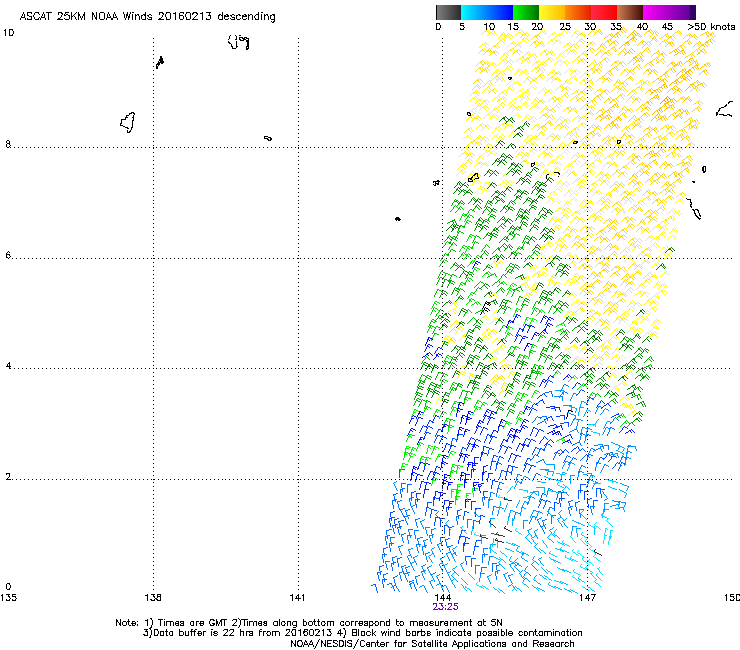
Task: Select the red 30-35 knots legend color
Action: click(x=604, y=12)
